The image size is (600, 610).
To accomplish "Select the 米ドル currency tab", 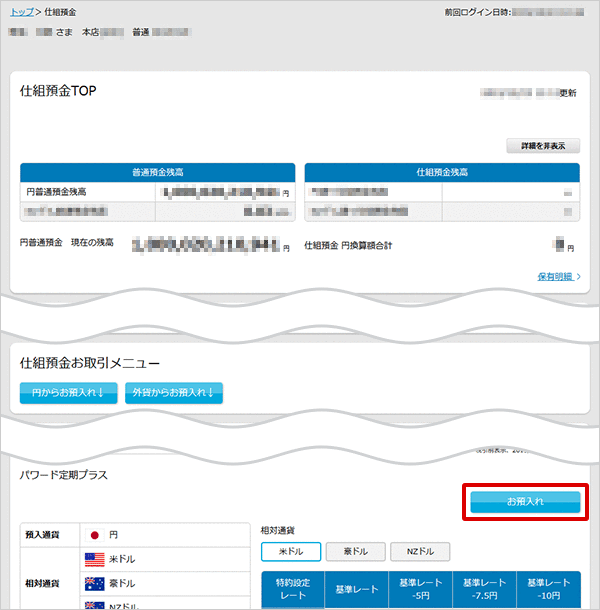I will tap(289, 552).
